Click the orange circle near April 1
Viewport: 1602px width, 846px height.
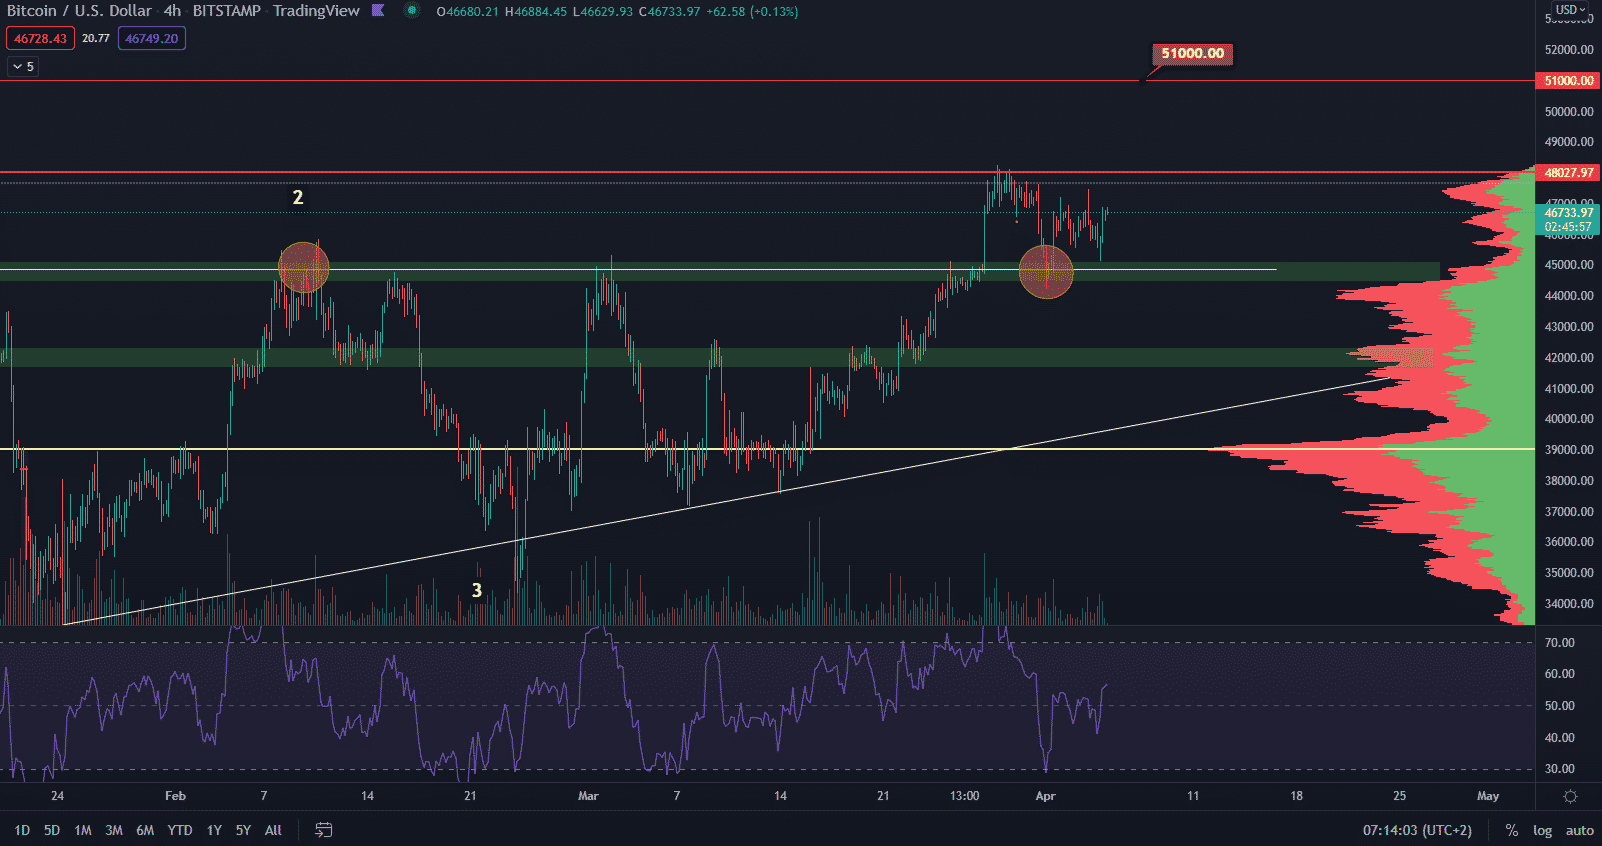click(1046, 272)
